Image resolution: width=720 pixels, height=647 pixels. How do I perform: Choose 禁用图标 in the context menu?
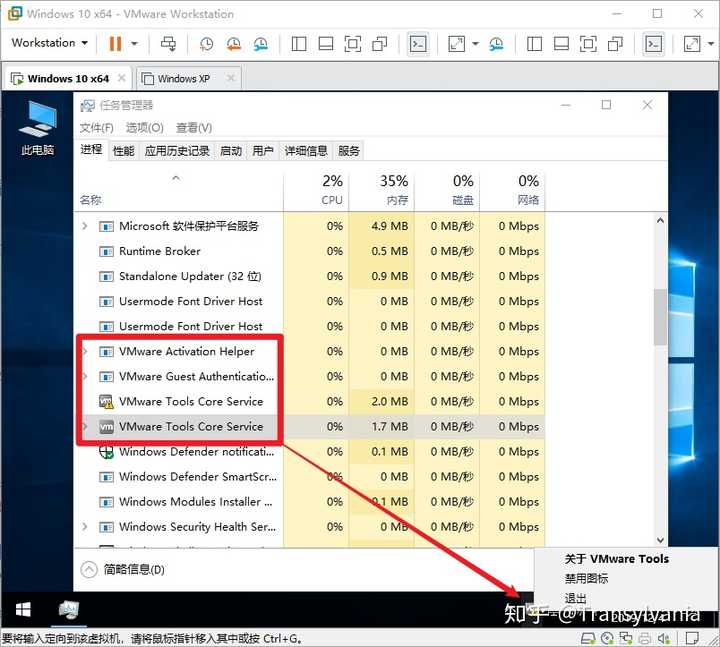click(586, 579)
